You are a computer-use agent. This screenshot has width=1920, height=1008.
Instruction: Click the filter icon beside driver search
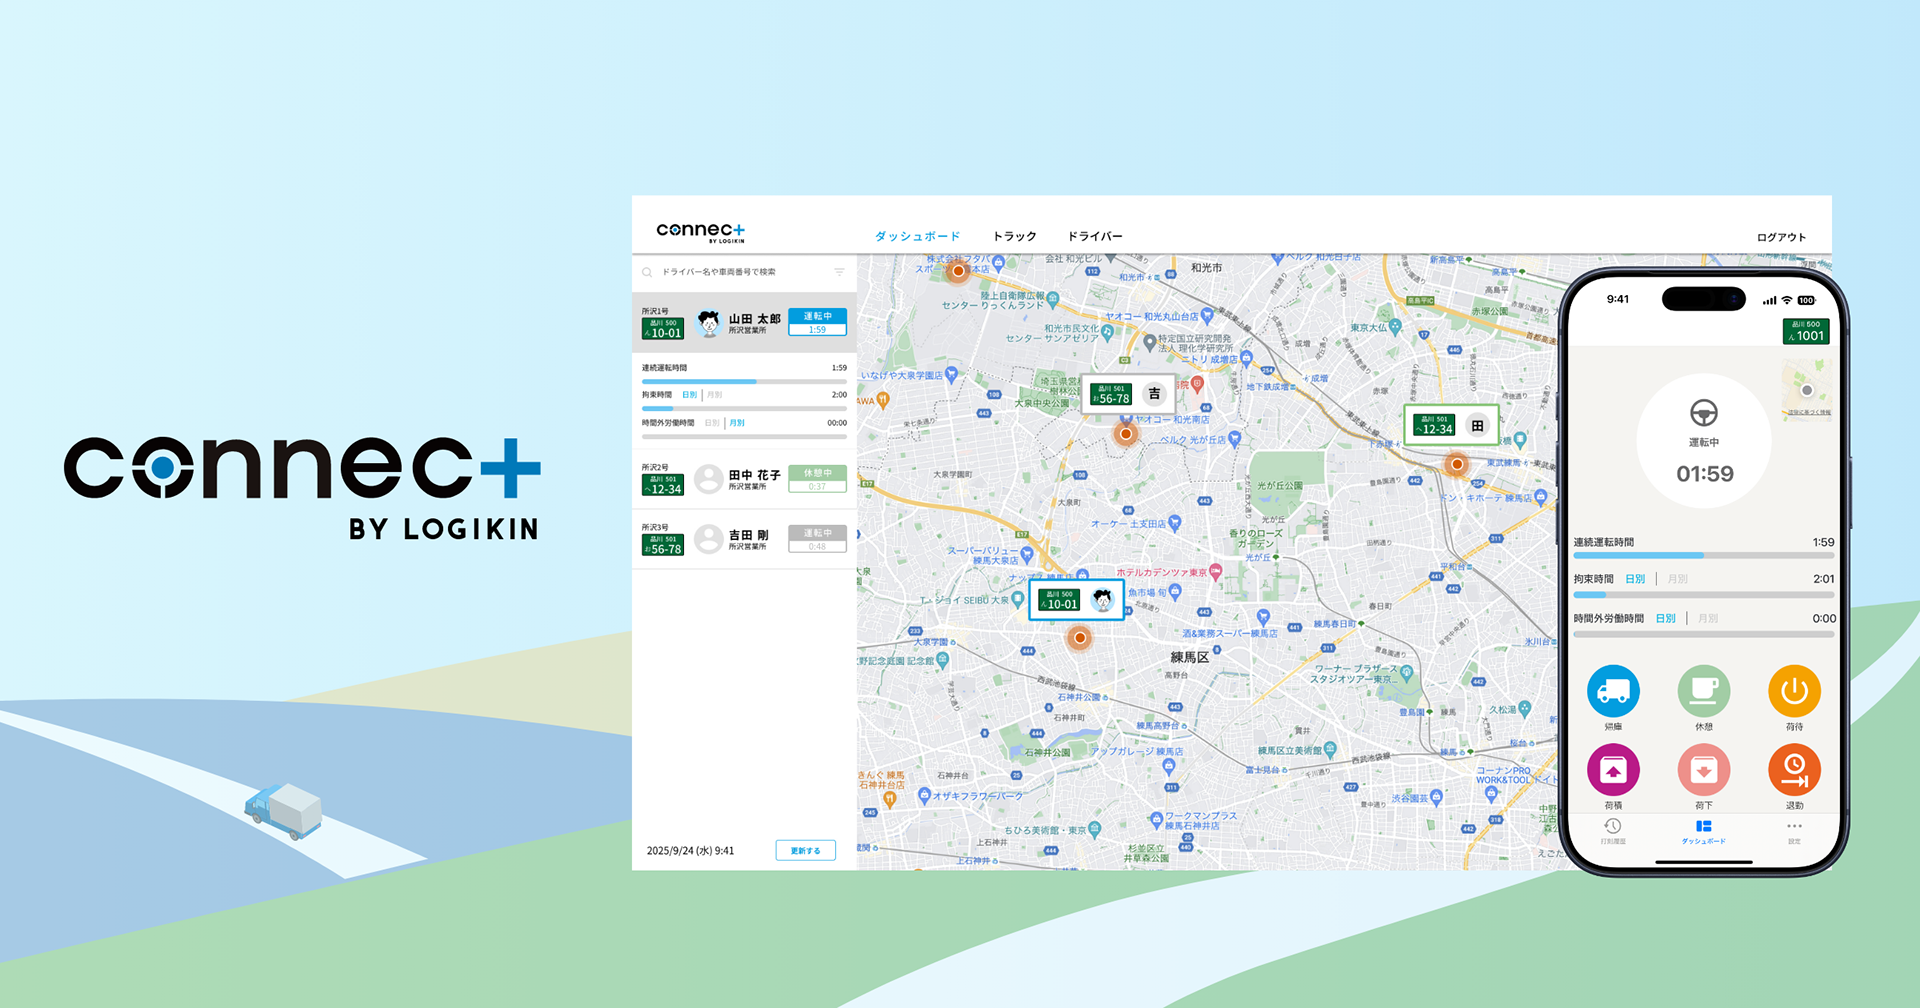pos(839,272)
